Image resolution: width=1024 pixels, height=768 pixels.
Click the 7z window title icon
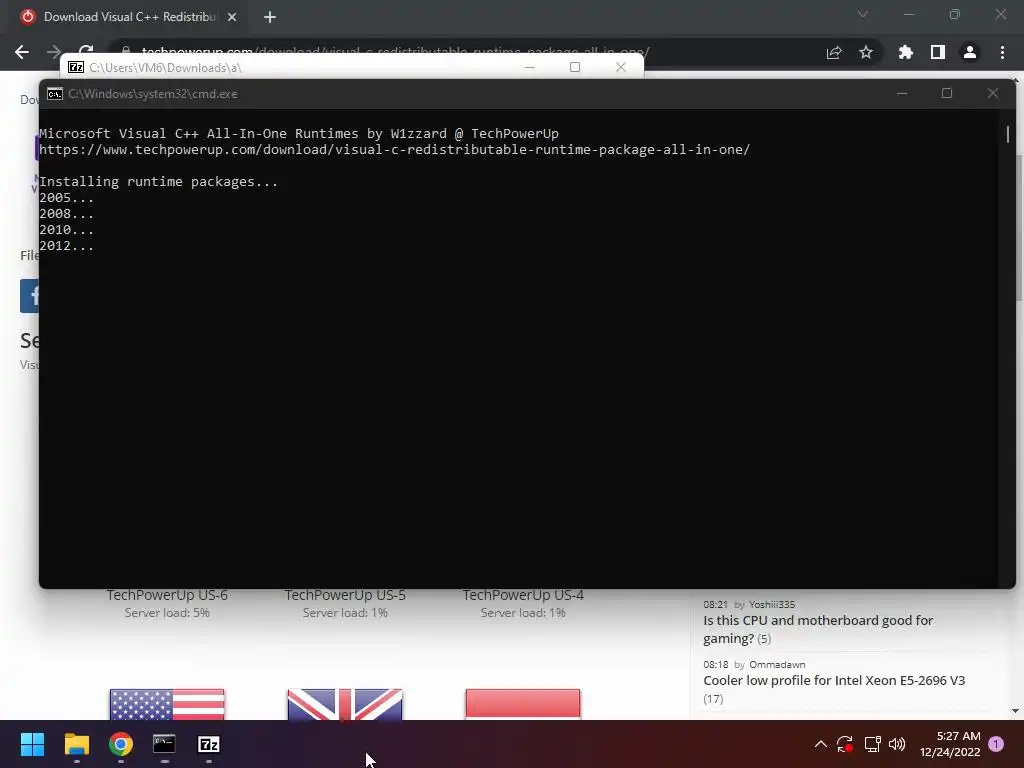pyautogui.click(x=76, y=67)
